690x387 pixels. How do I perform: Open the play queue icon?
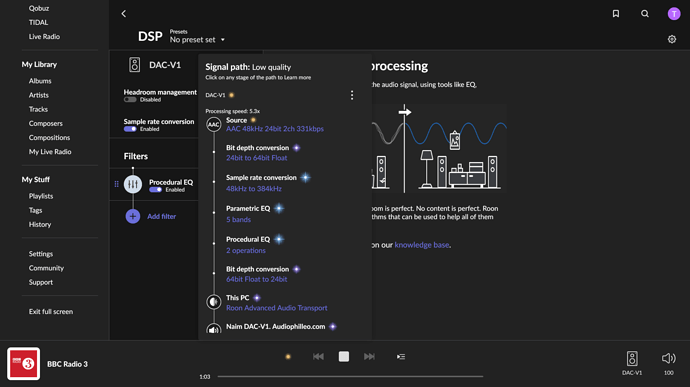pos(400,357)
